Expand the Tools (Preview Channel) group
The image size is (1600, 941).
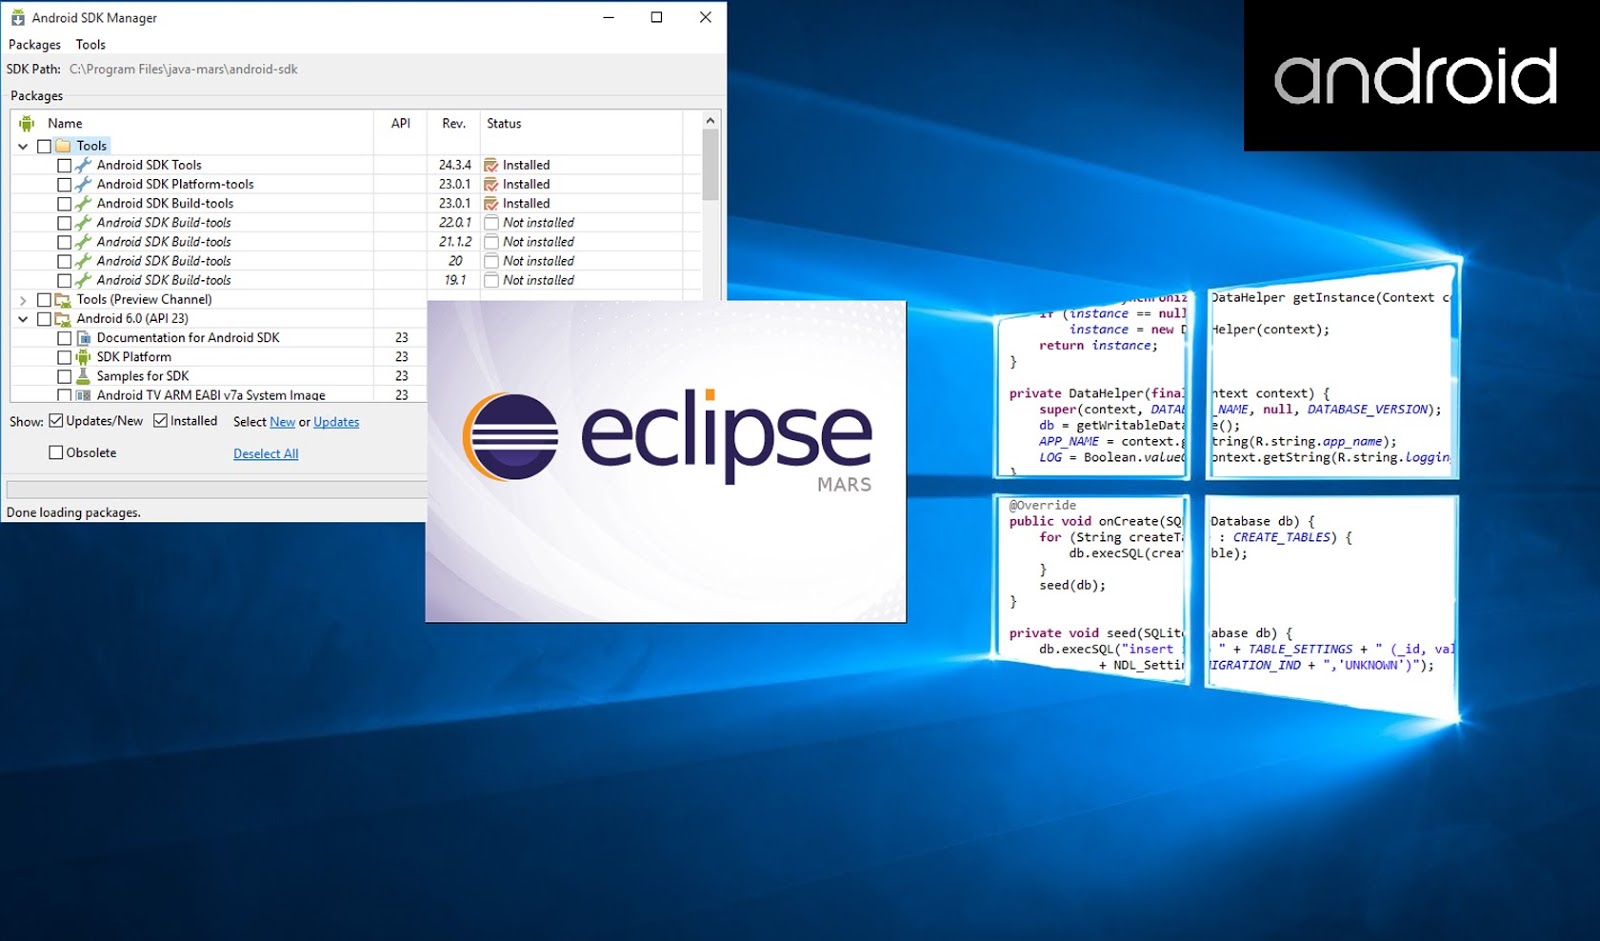click(23, 299)
